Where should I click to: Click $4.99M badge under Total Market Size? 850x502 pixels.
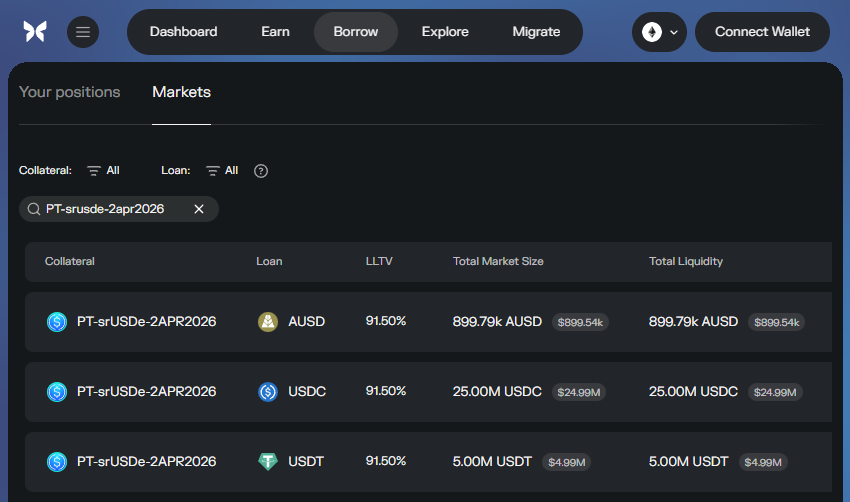coord(566,462)
